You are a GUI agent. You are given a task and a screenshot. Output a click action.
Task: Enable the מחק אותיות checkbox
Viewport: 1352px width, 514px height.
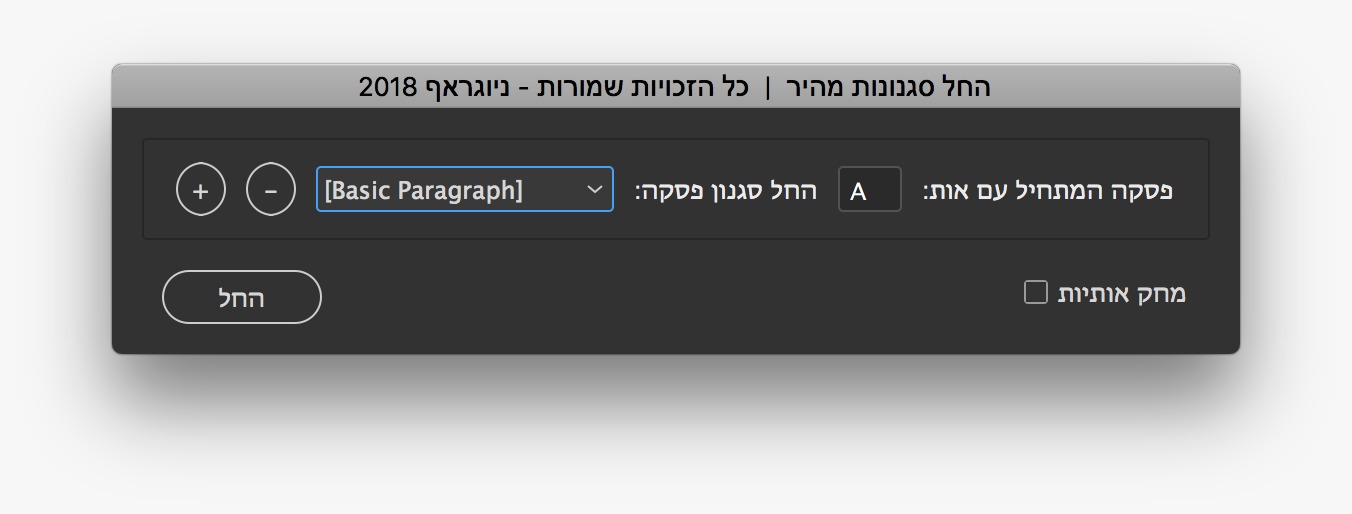pyautogui.click(x=1036, y=292)
